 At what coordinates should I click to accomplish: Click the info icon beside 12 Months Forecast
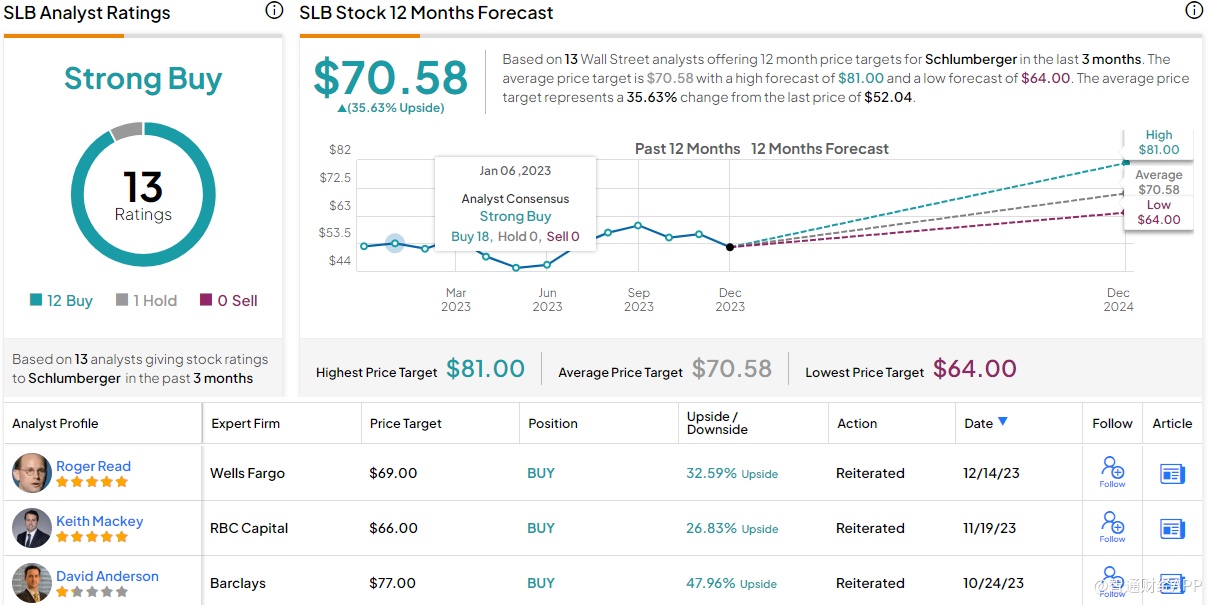click(1193, 11)
